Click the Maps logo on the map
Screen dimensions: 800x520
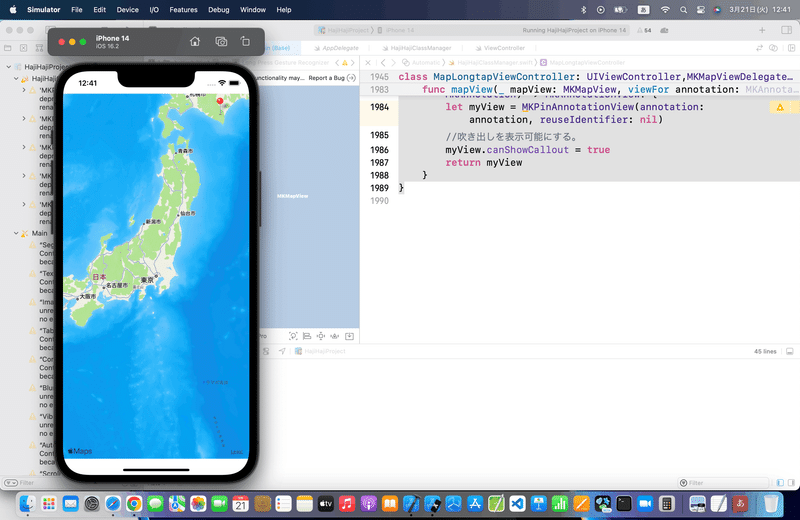coord(80,451)
